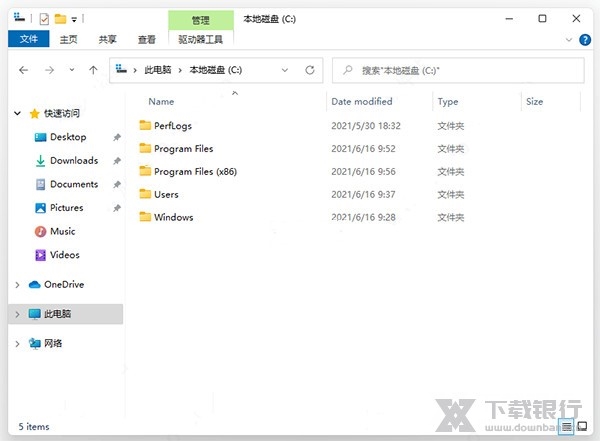
Task: Open the 驱动器工具 tab
Action: (x=201, y=39)
